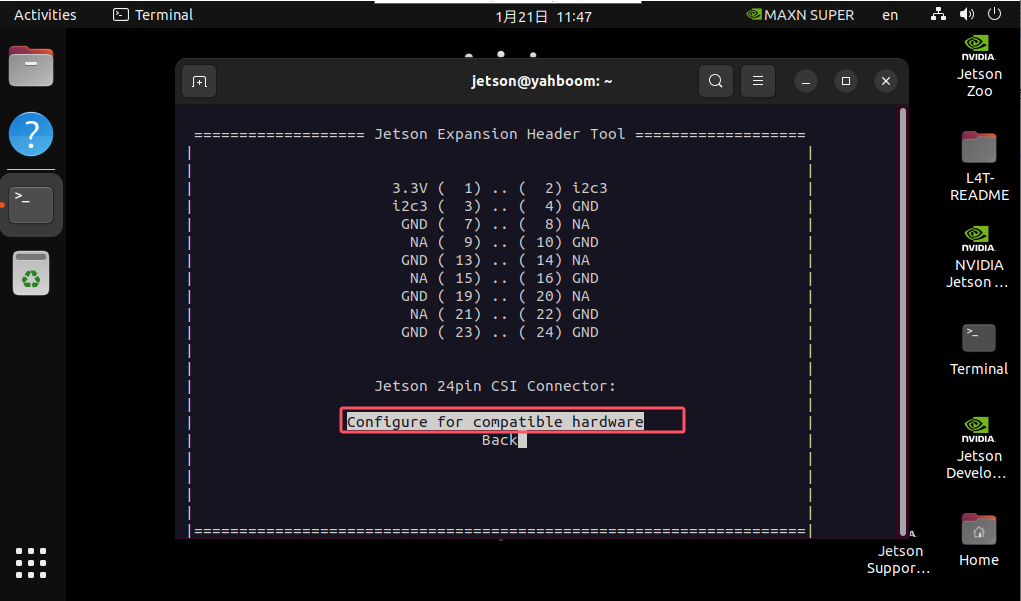1021x601 pixels.
Task: Open the Files app in the dock
Action: coord(31,66)
